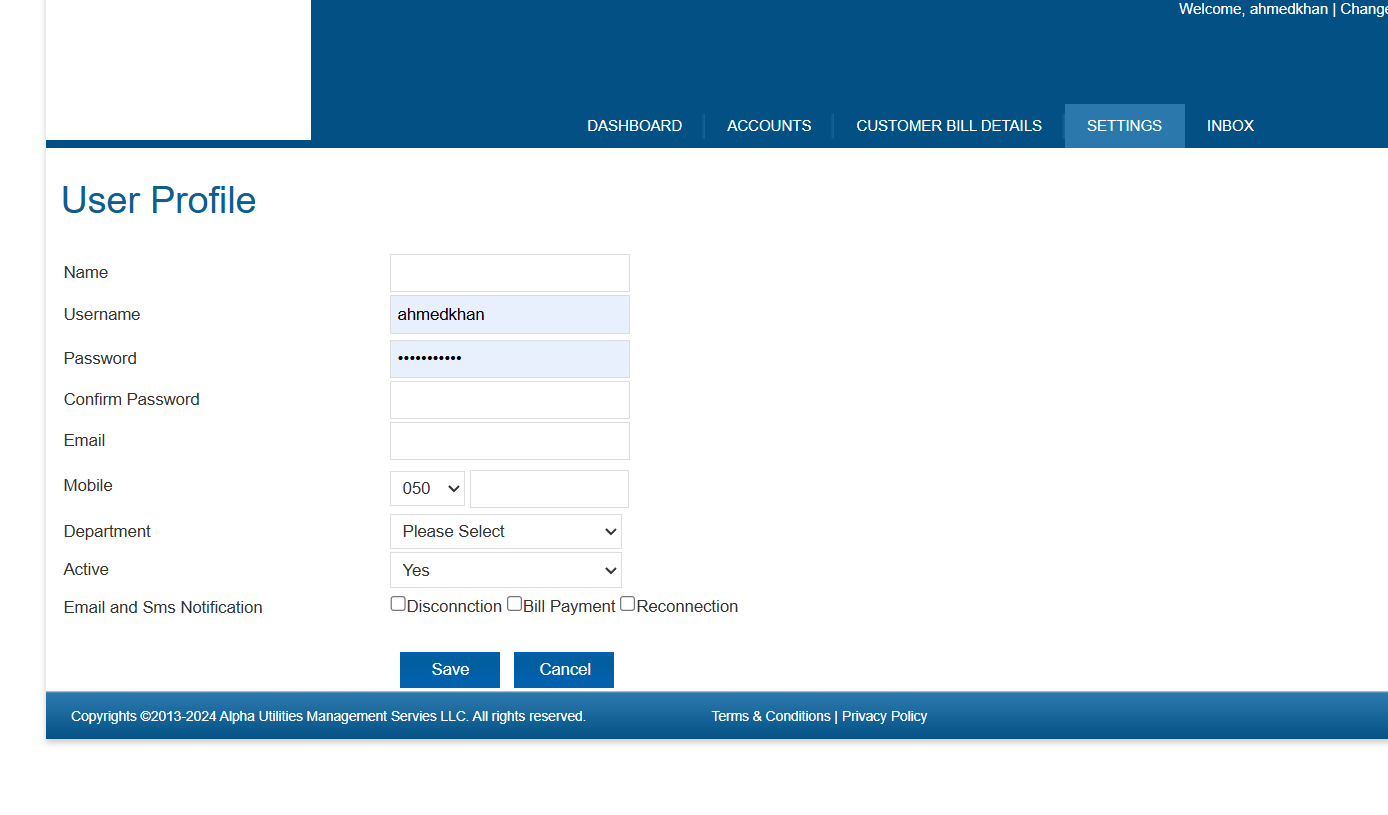Click the Save button
Viewport: 1388px width, 815px height.
450,670
